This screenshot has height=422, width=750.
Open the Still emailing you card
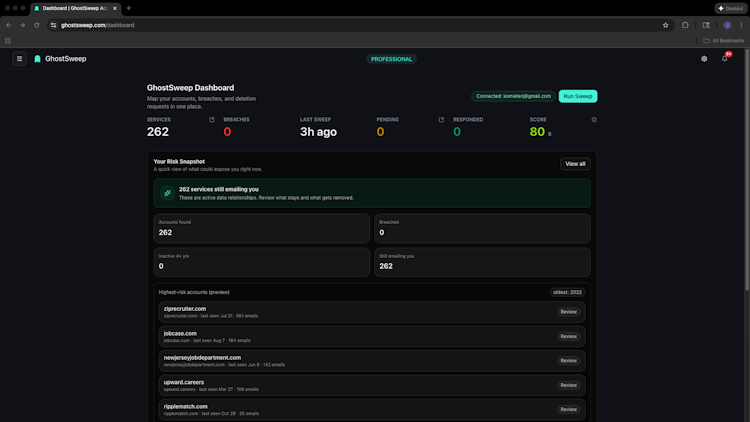click(482, 262)
